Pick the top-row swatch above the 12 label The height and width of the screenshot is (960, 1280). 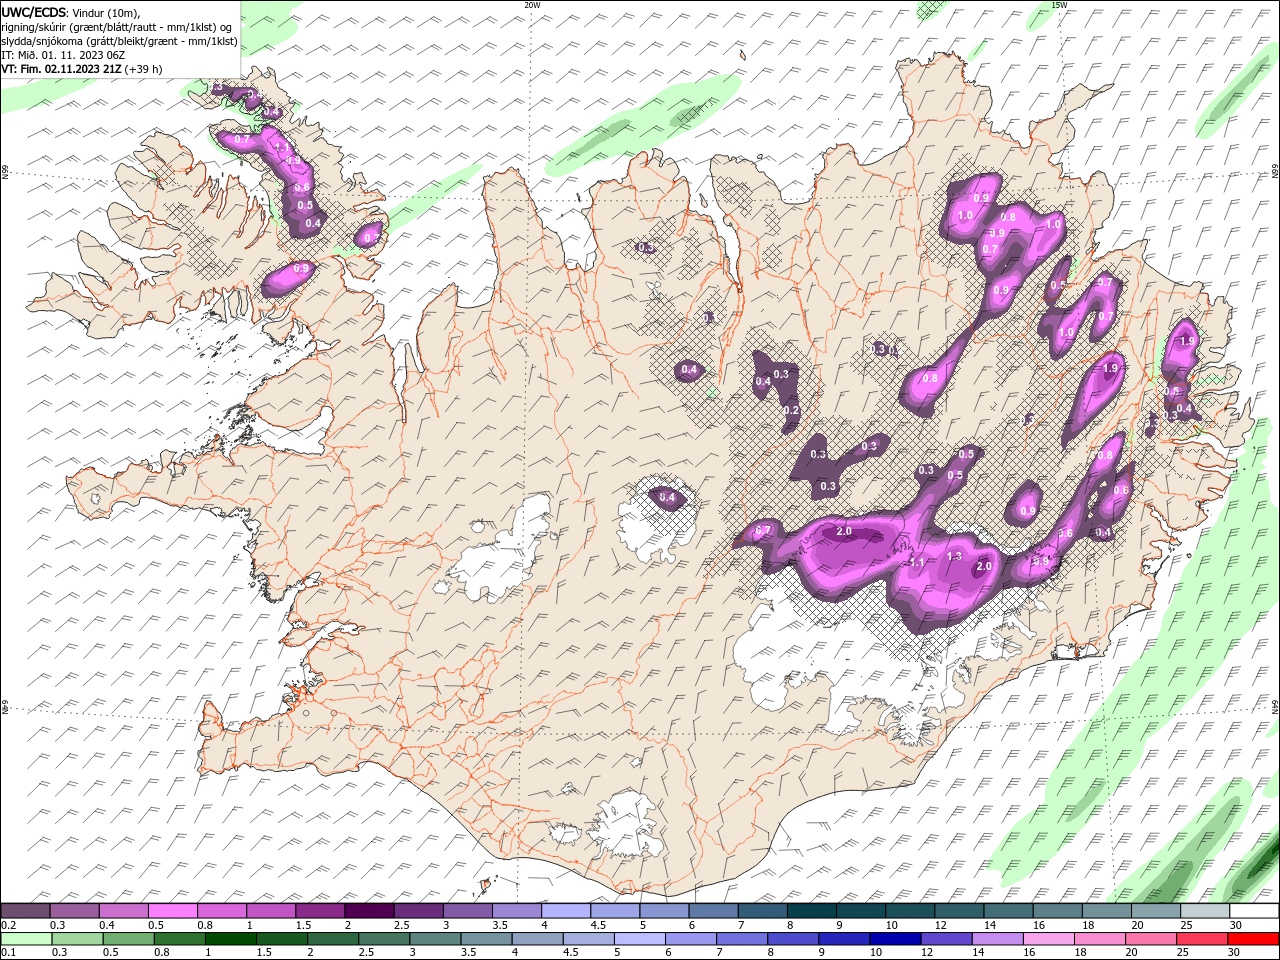(x=959, y=911)
